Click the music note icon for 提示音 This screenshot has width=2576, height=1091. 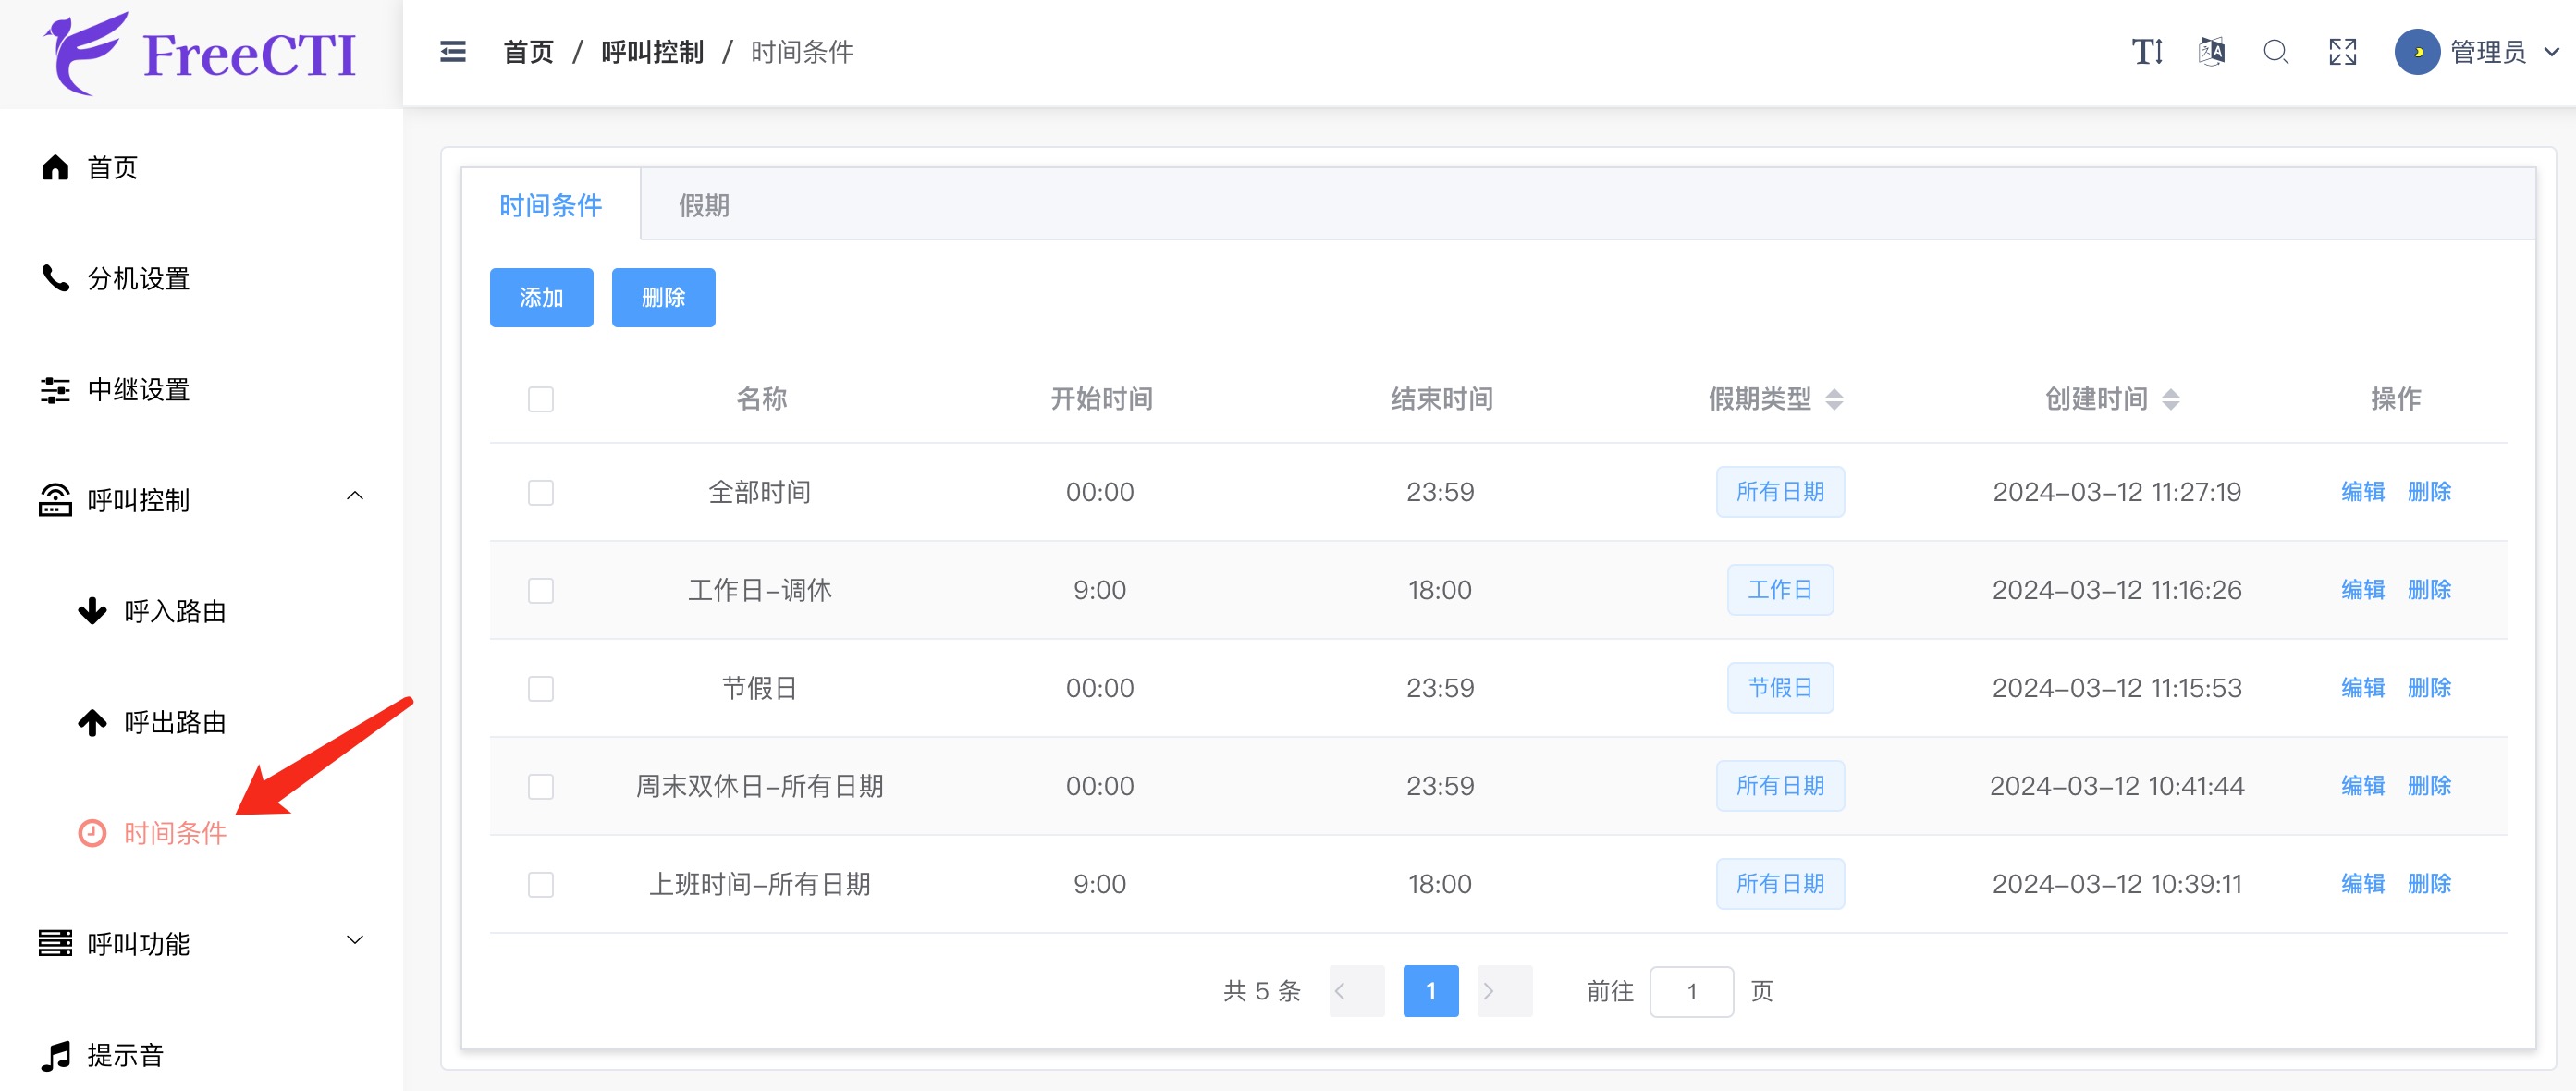(55, 1055)
